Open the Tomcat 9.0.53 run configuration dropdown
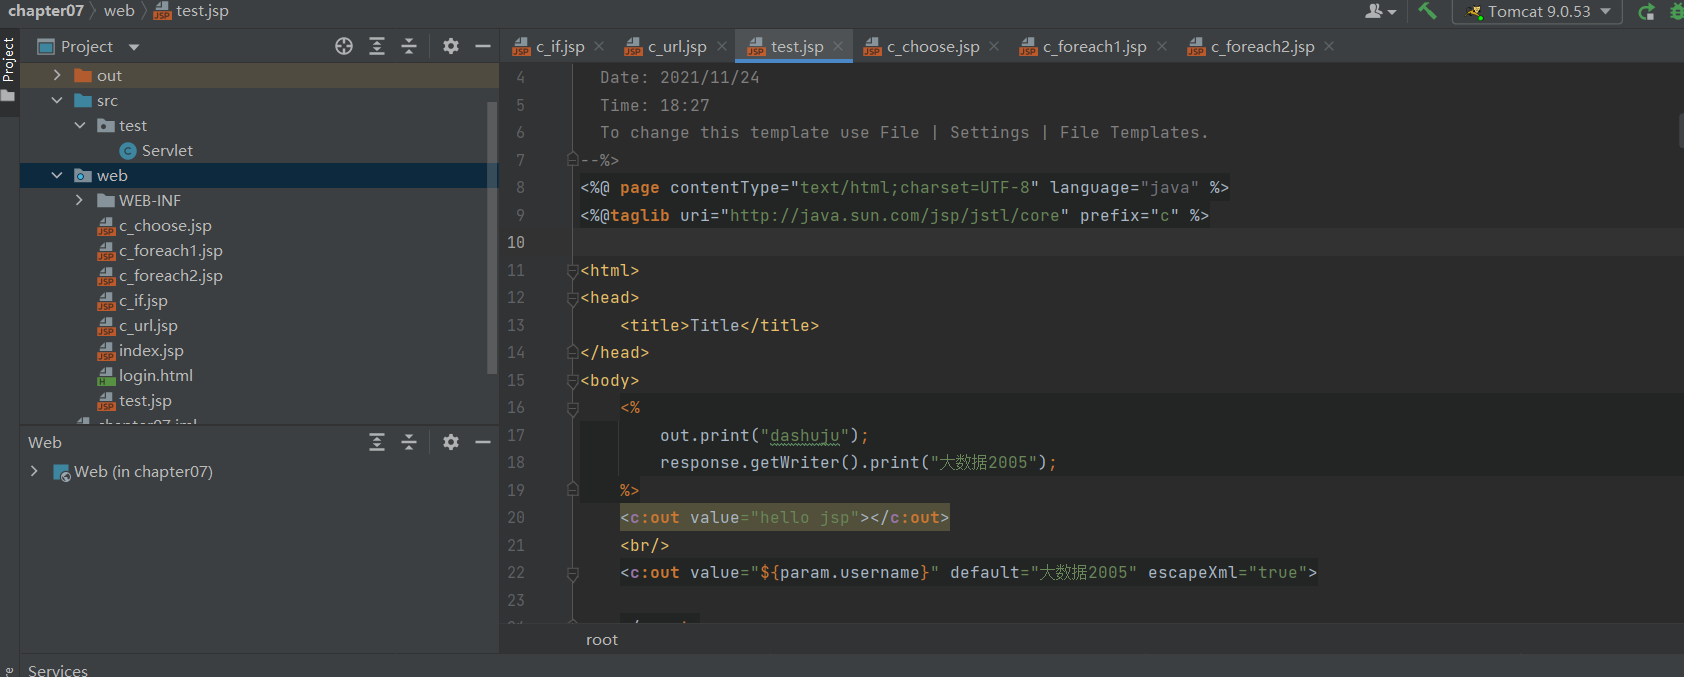The image size is (1684, 677). 1538,12
